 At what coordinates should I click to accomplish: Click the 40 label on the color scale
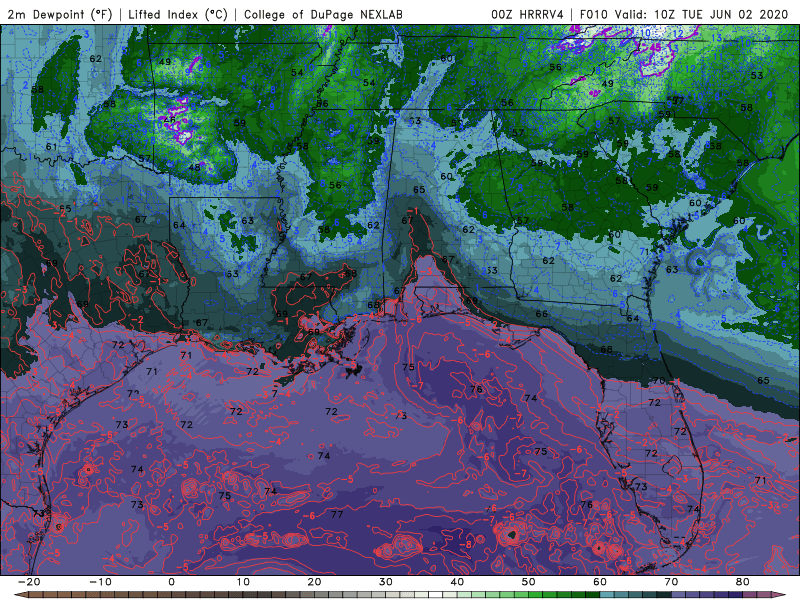457,582
